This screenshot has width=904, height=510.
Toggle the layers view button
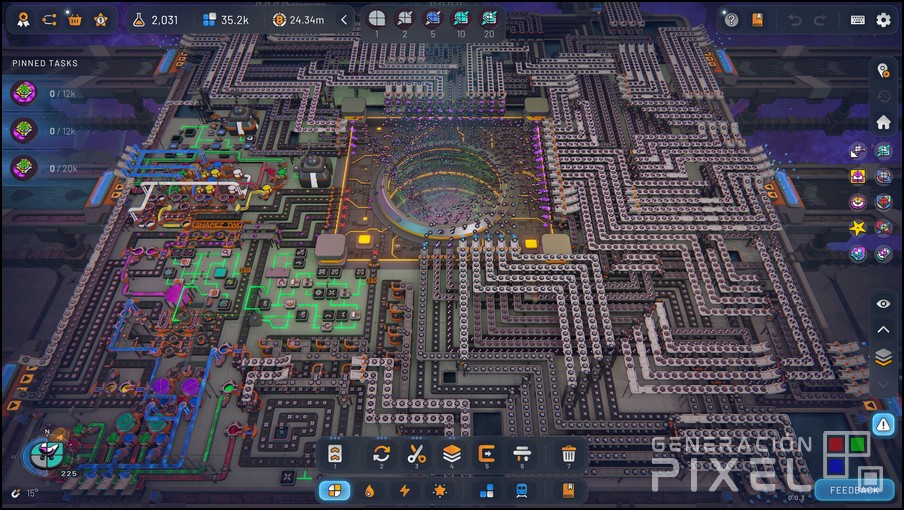[883, 356]
